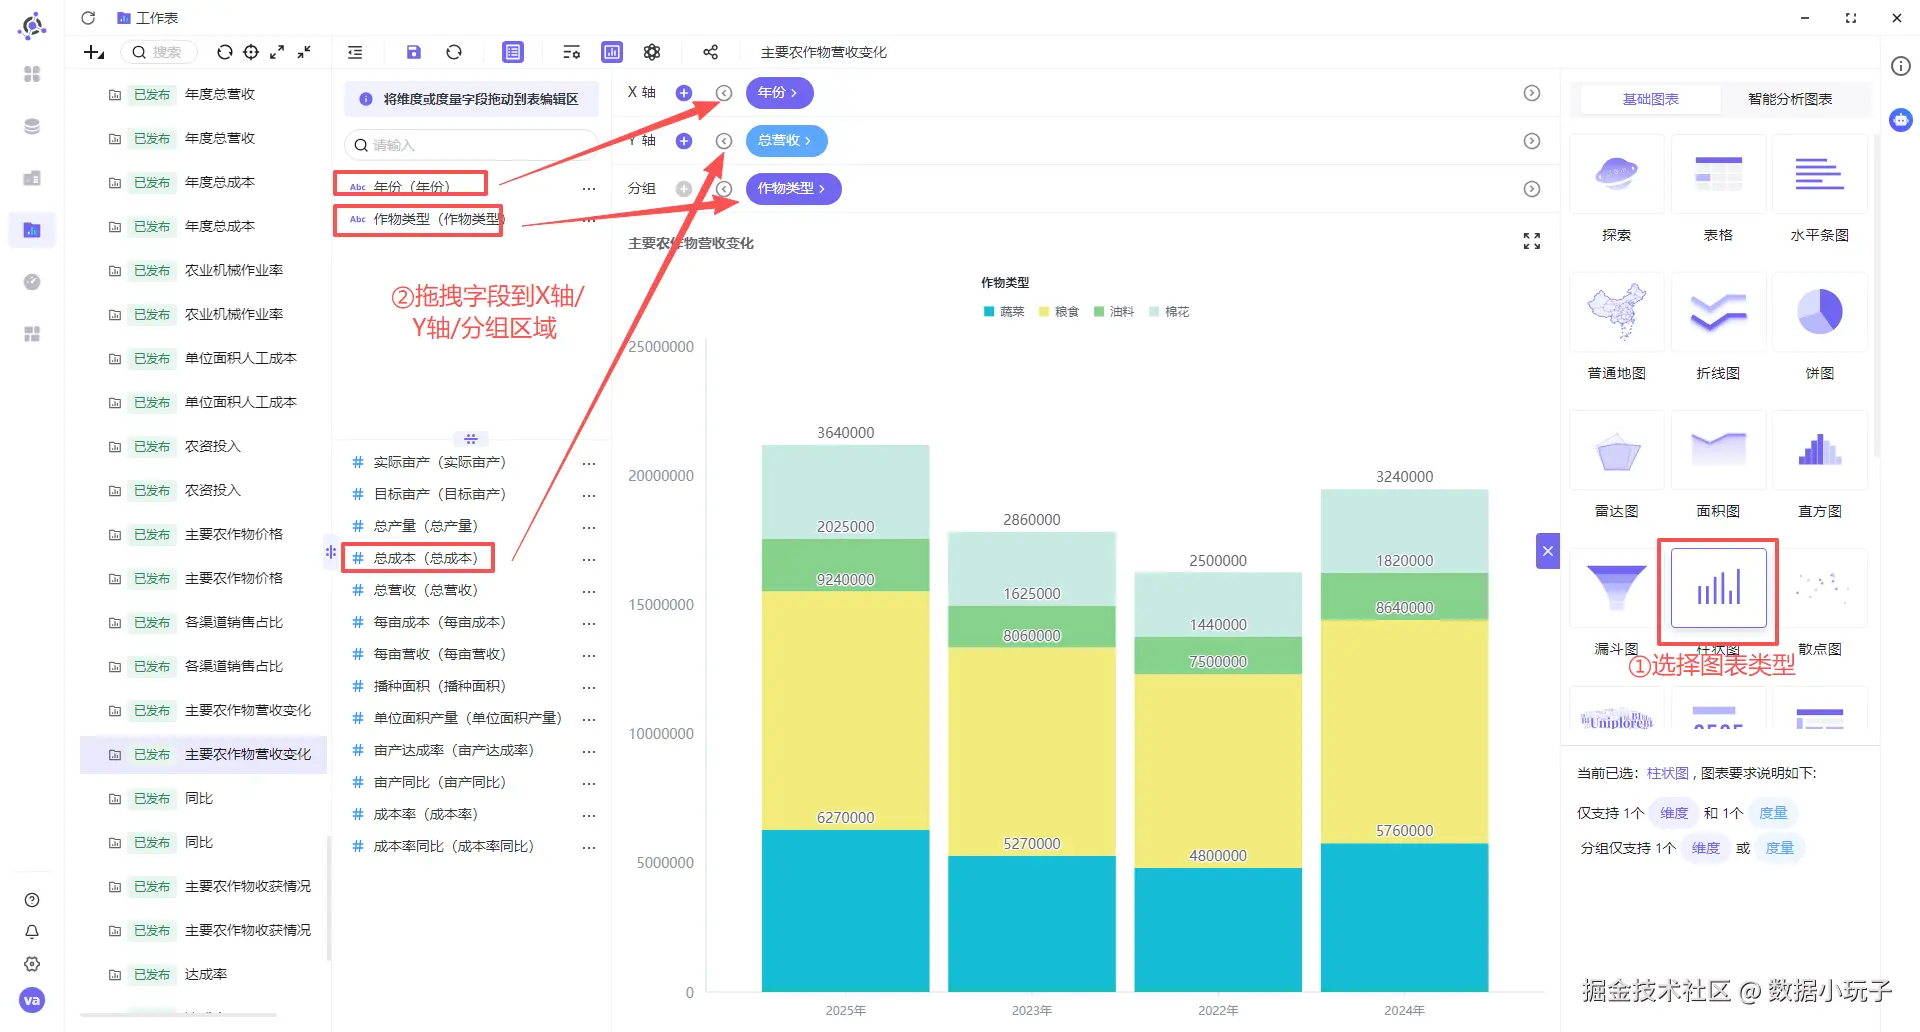This screenshot has height=1032, width=1920.
Task: Collapse all tree items icon
Action: pos(304,52)
